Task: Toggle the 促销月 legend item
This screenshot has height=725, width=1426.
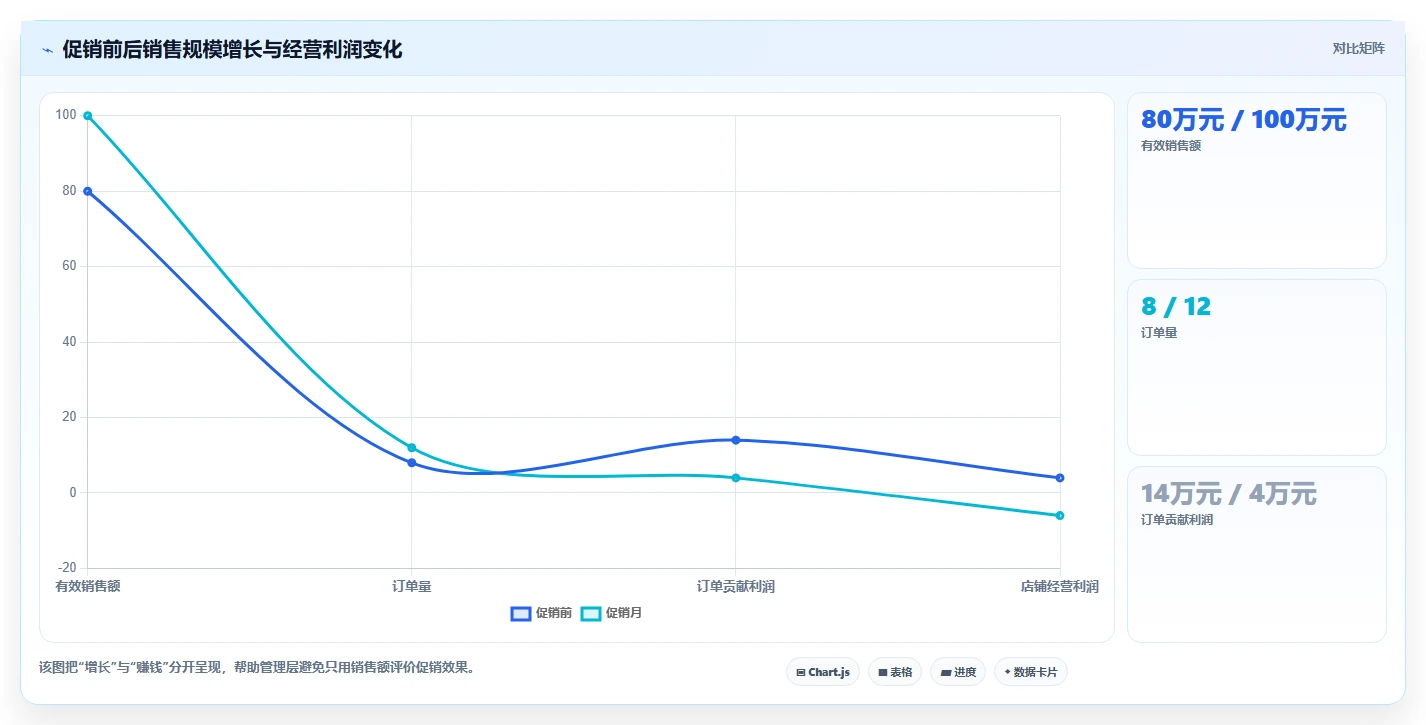Action: pos(611,613)
